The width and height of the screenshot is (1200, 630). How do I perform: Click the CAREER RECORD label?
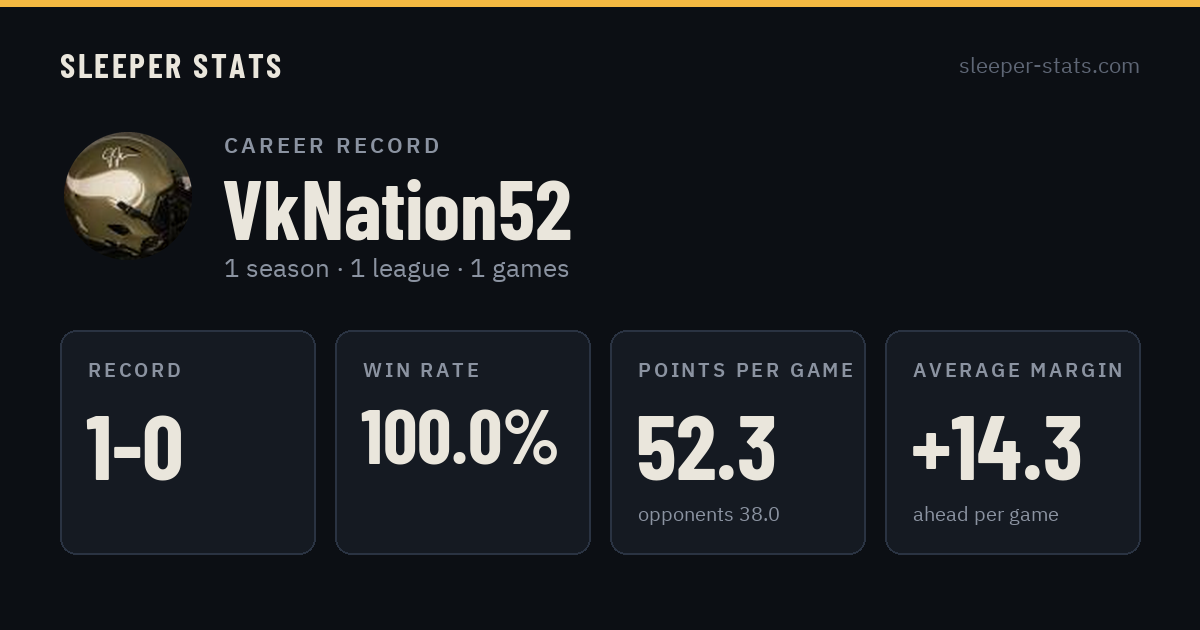[x=332, y=146]
